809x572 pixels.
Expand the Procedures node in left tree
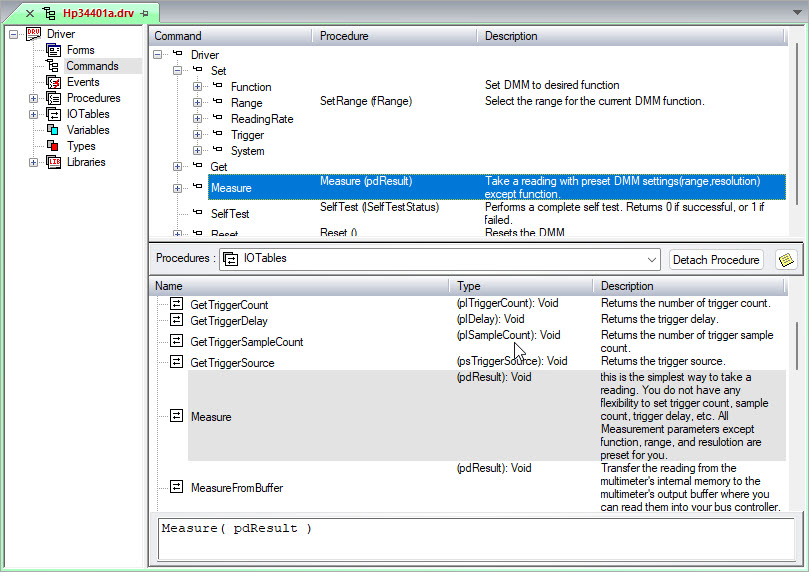point(34,99)
